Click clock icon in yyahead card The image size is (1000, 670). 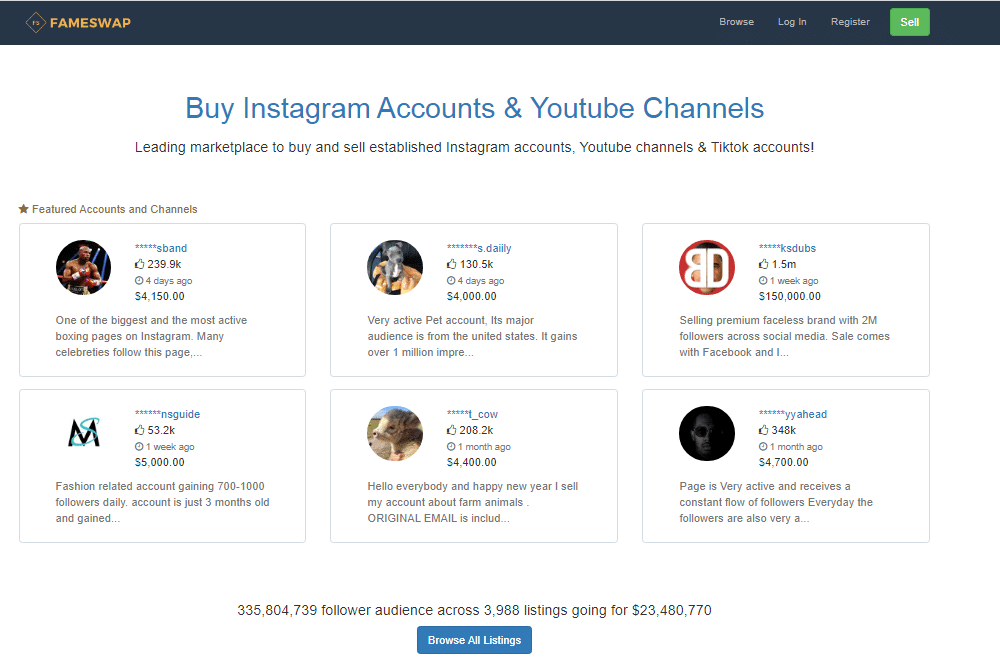tap(763, 446)
